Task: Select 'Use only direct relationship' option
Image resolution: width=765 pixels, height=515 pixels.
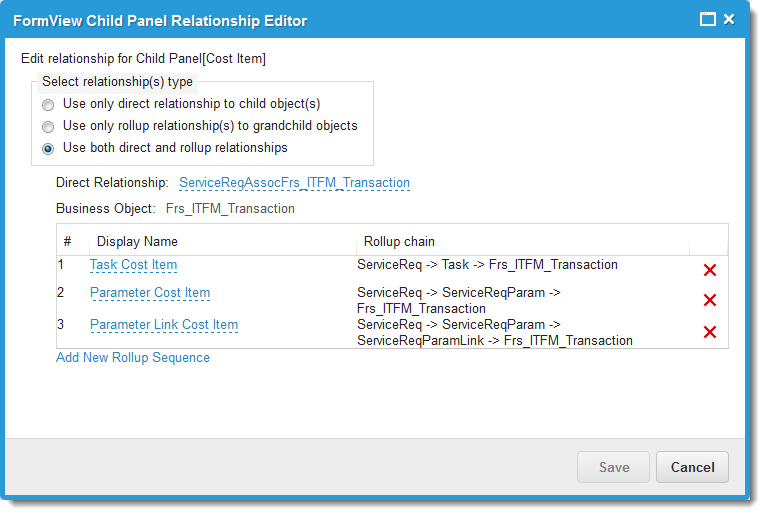Action: (x=48, y=104)
